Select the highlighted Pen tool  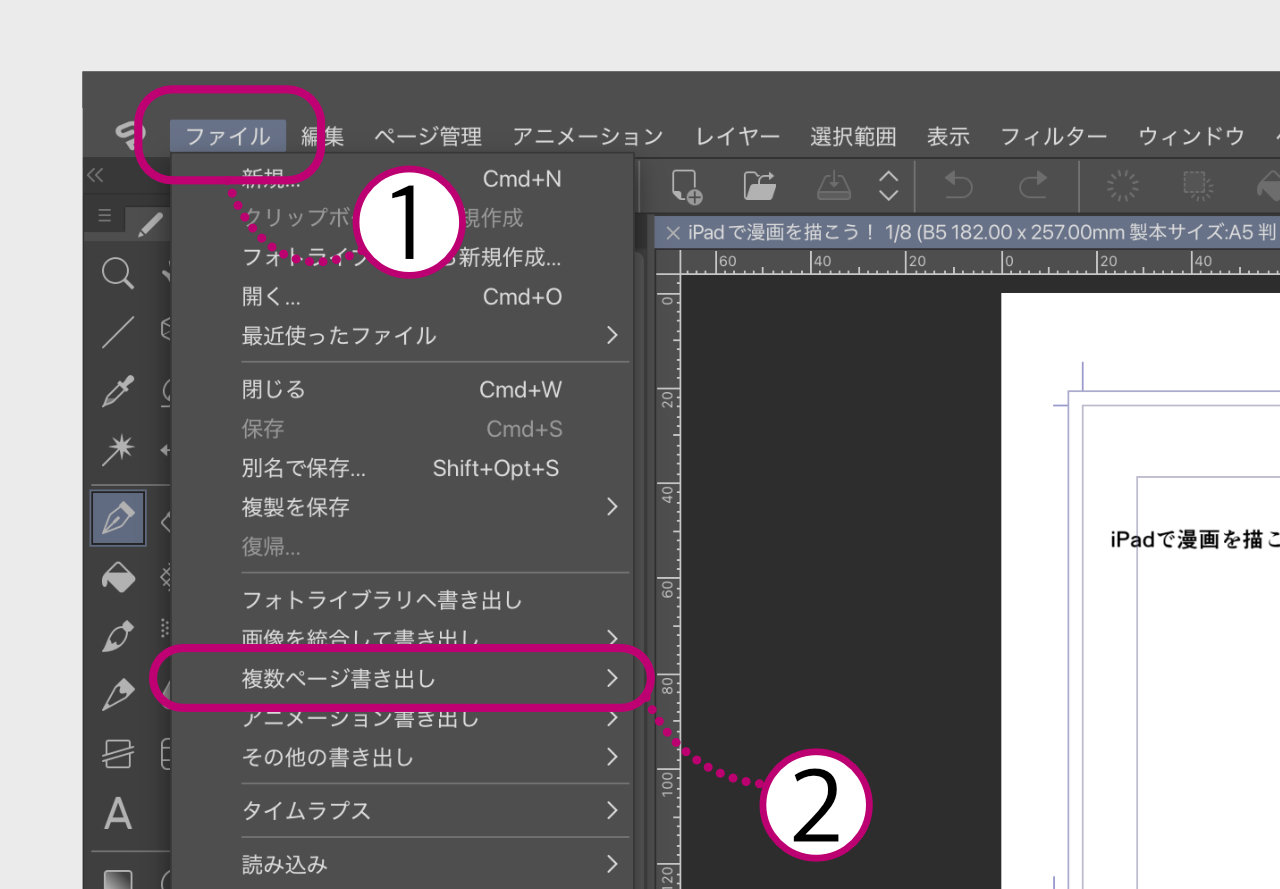pos(118,518)
